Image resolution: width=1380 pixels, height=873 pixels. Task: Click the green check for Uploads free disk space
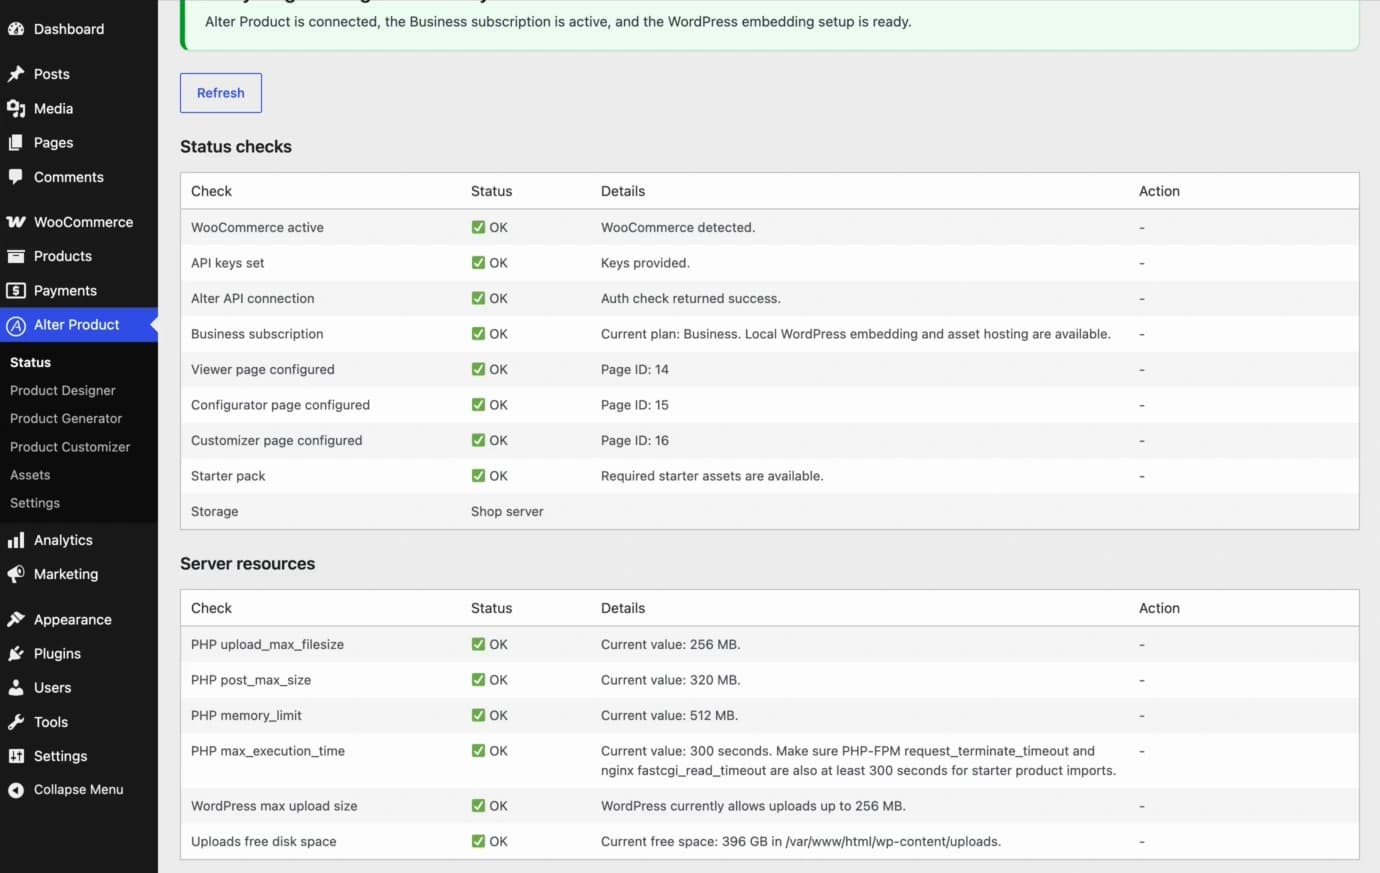tap(478, 841)
